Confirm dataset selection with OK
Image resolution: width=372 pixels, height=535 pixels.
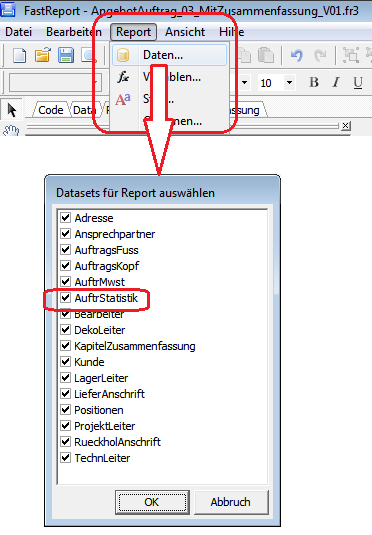pyautogui.click(x=152, y=502)
